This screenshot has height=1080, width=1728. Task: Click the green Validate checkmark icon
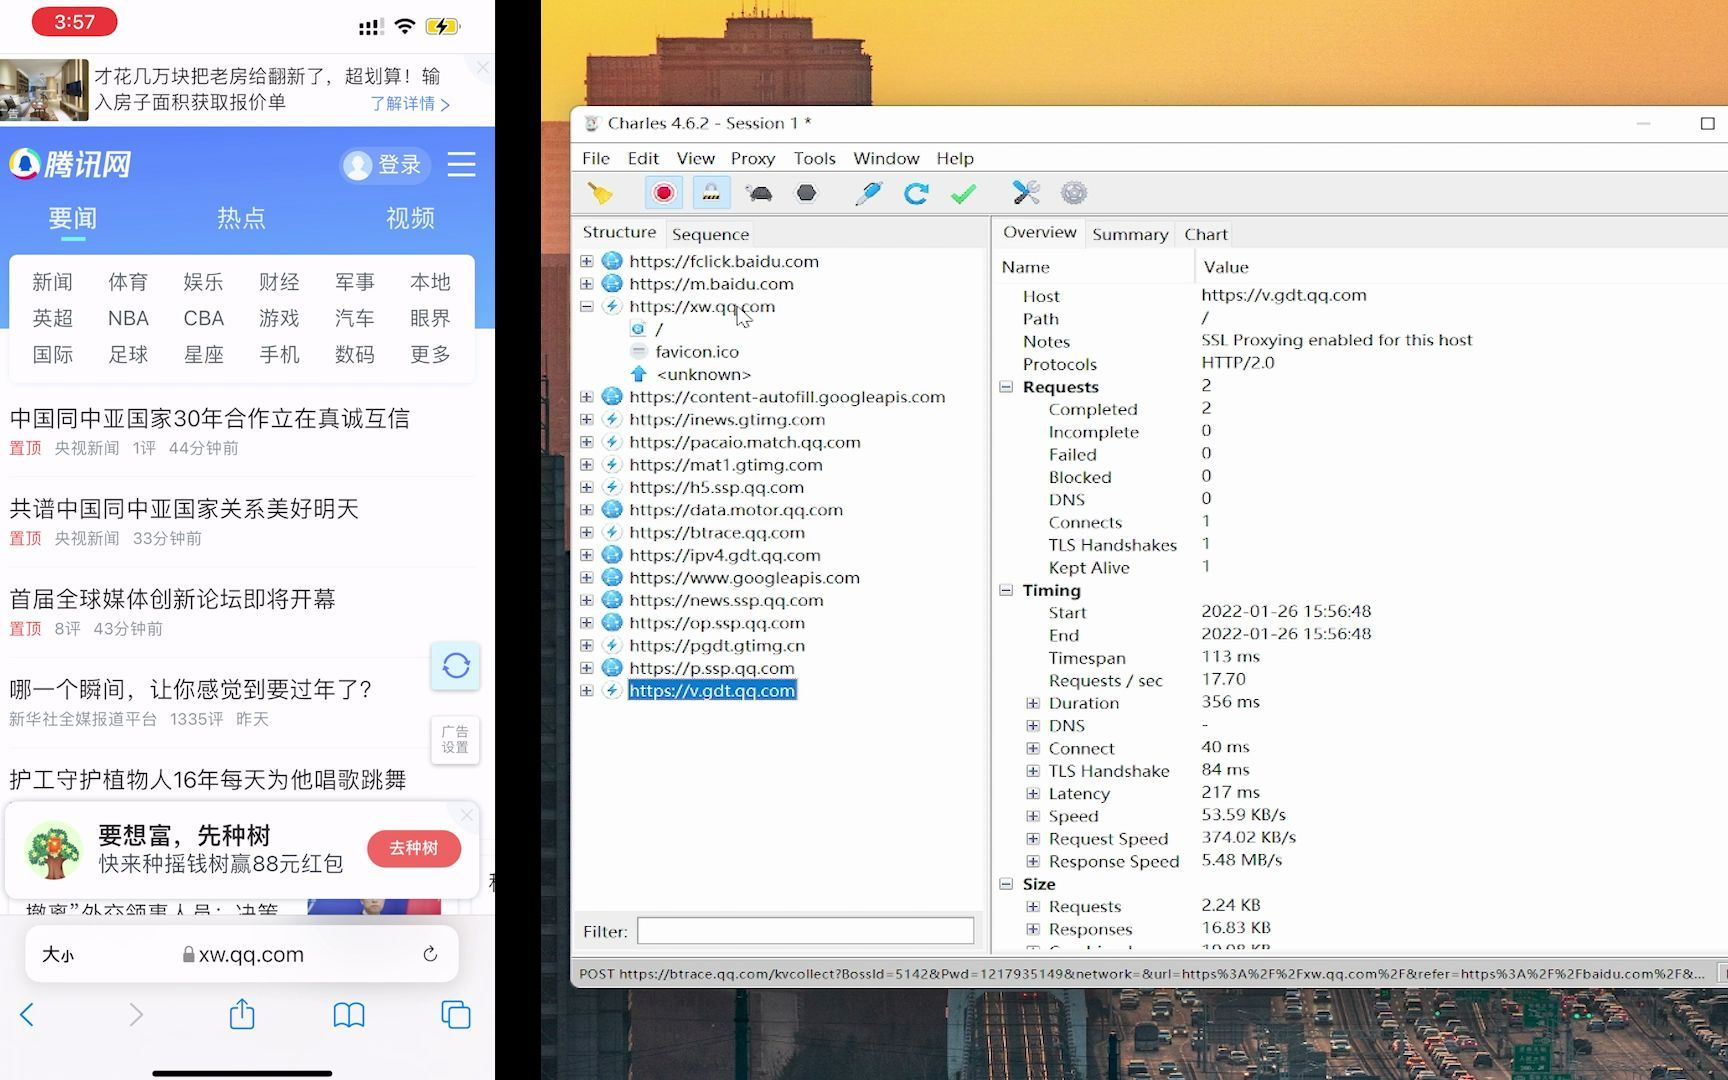[x=964, y=193]
